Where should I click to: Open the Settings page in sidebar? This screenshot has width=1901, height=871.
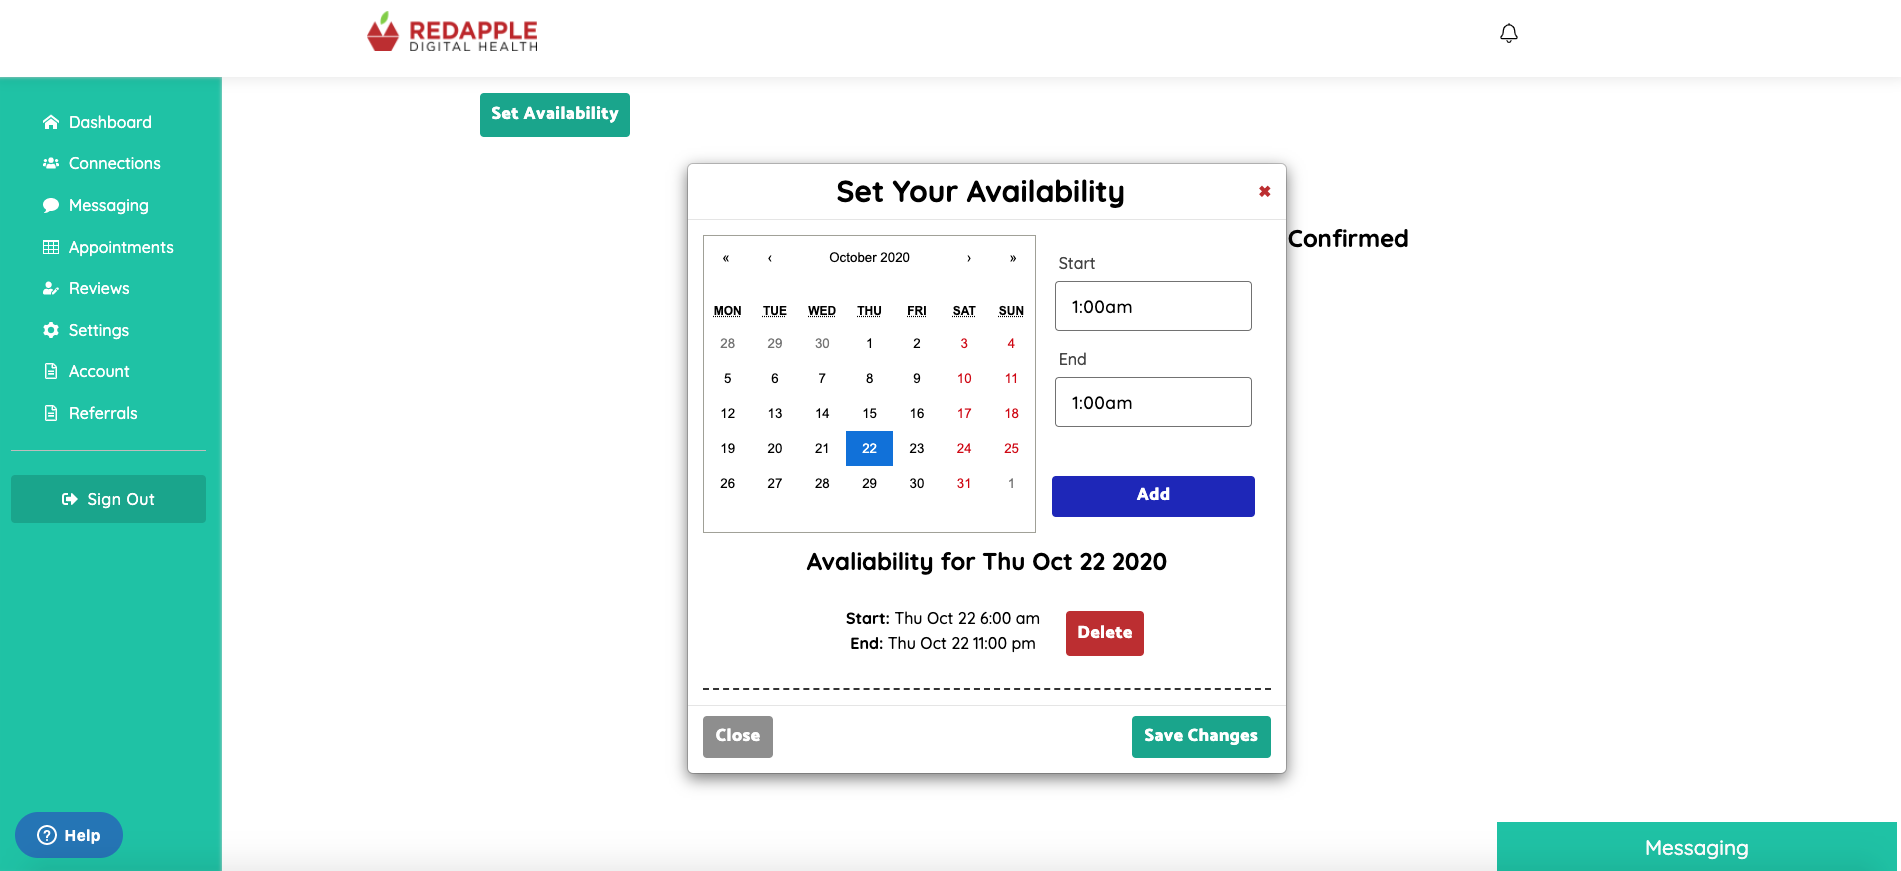click(x=98, y=330)
